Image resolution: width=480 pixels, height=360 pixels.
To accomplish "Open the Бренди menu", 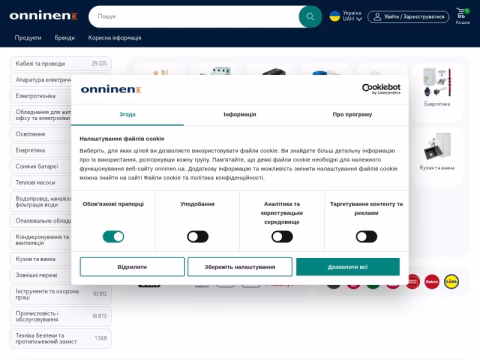I will [x=65, y=38].
